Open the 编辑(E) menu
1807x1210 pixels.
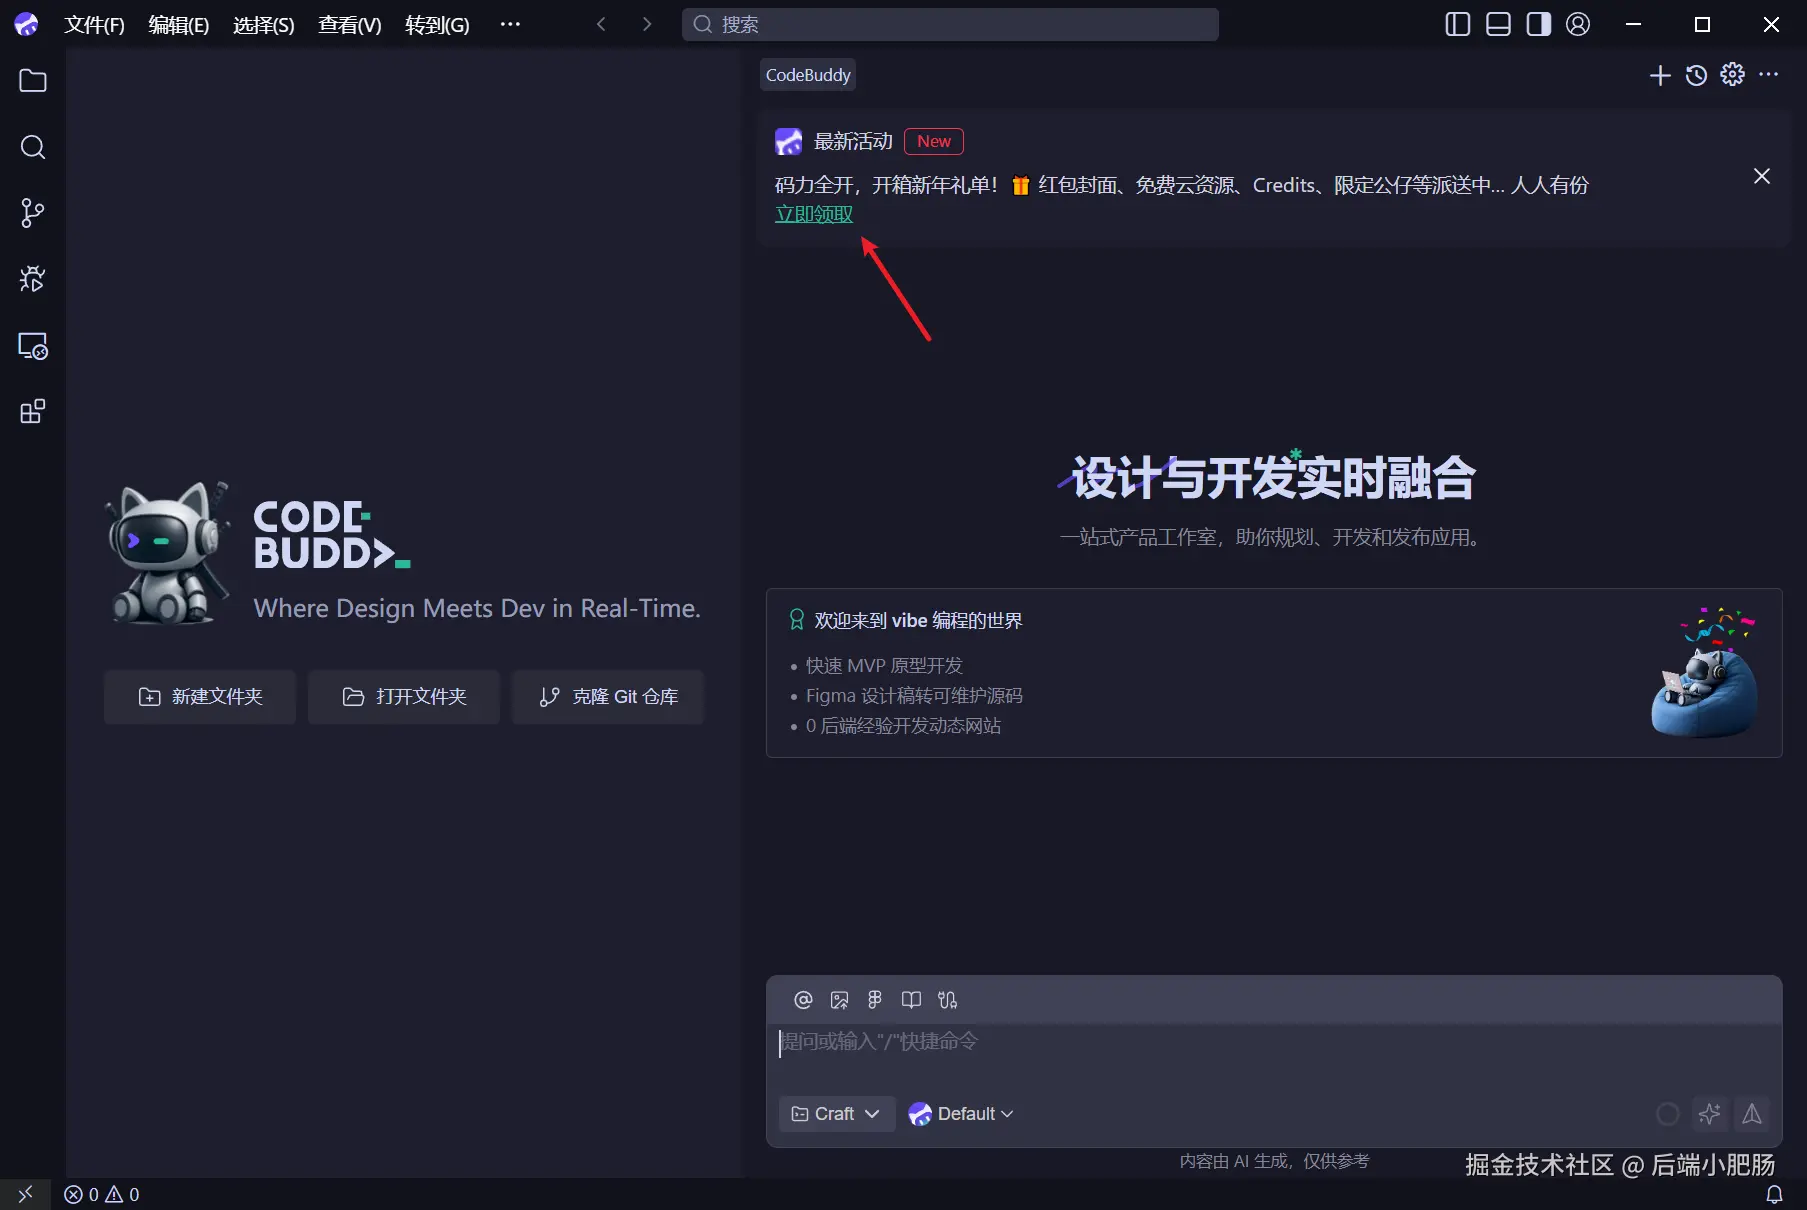(x=179, y=25)
